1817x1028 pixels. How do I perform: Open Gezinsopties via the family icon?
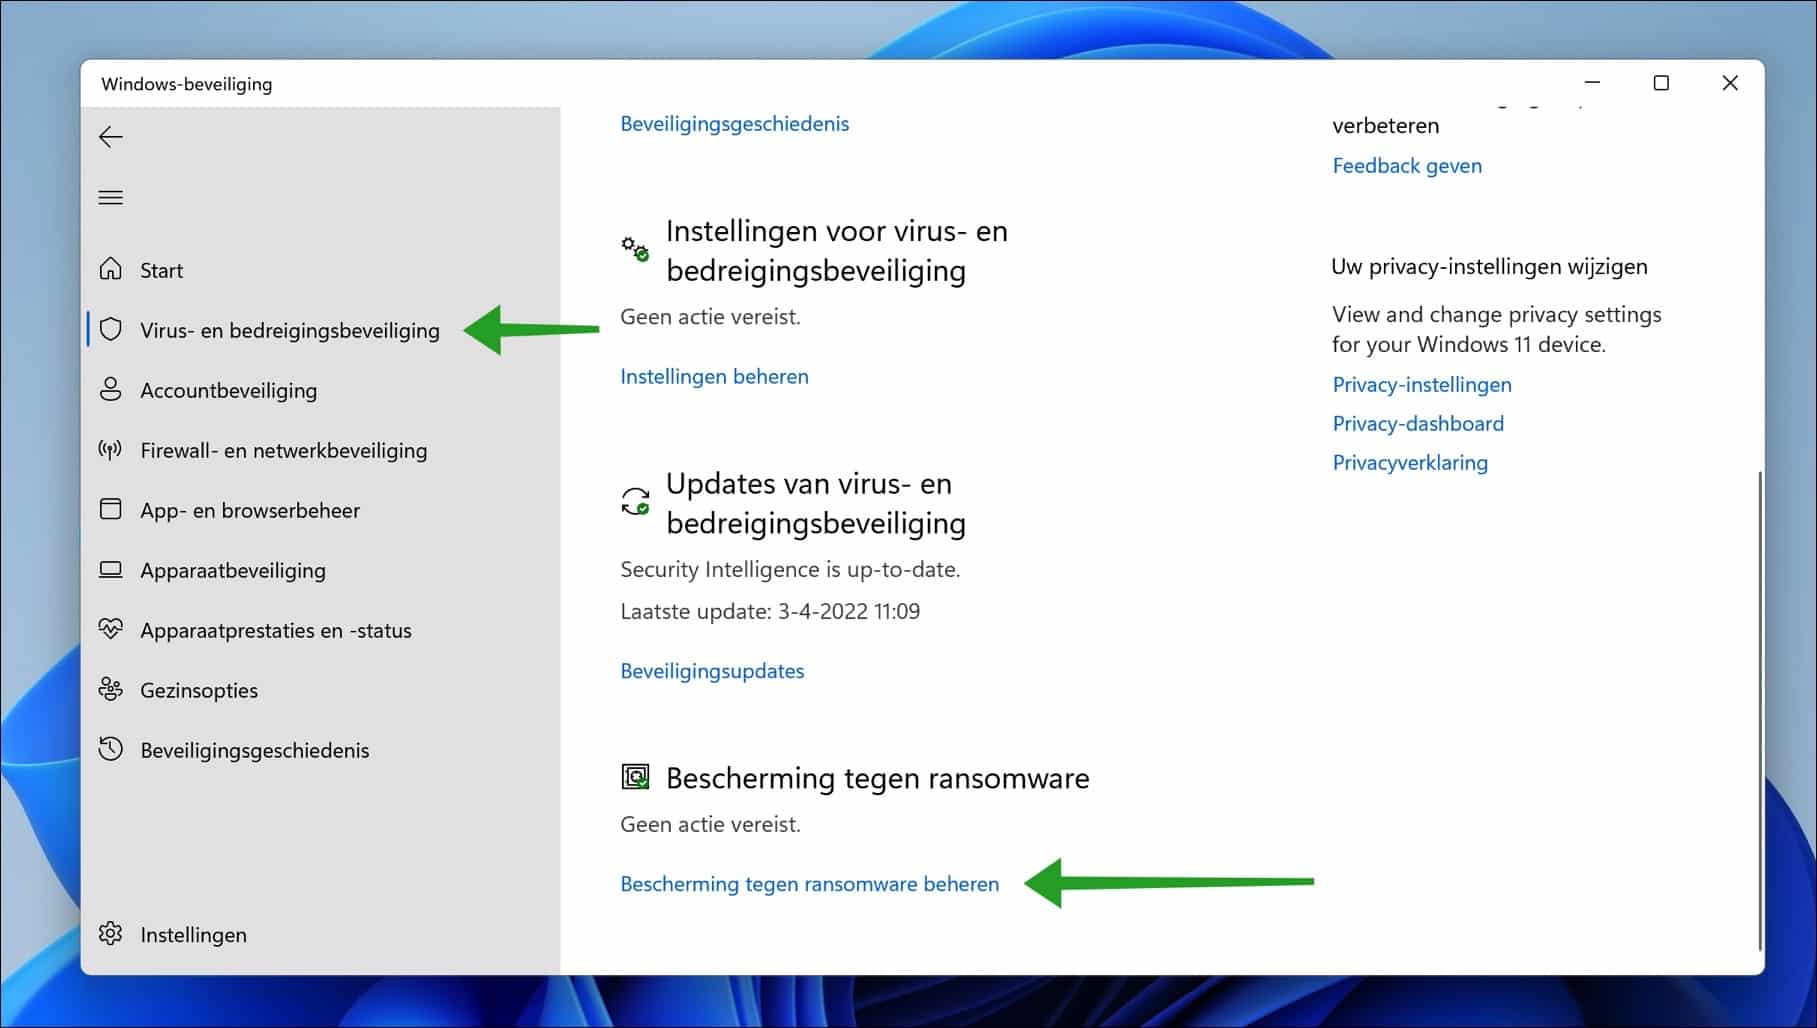[110, 690]
